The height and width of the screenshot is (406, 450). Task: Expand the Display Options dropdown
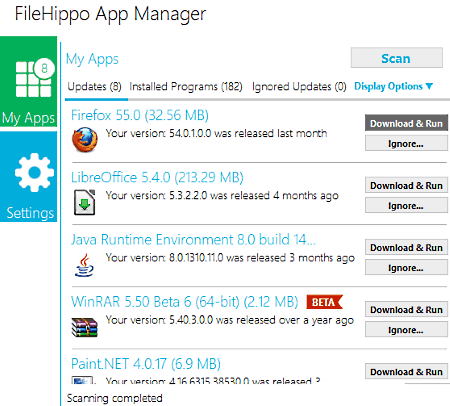point(393,86)
